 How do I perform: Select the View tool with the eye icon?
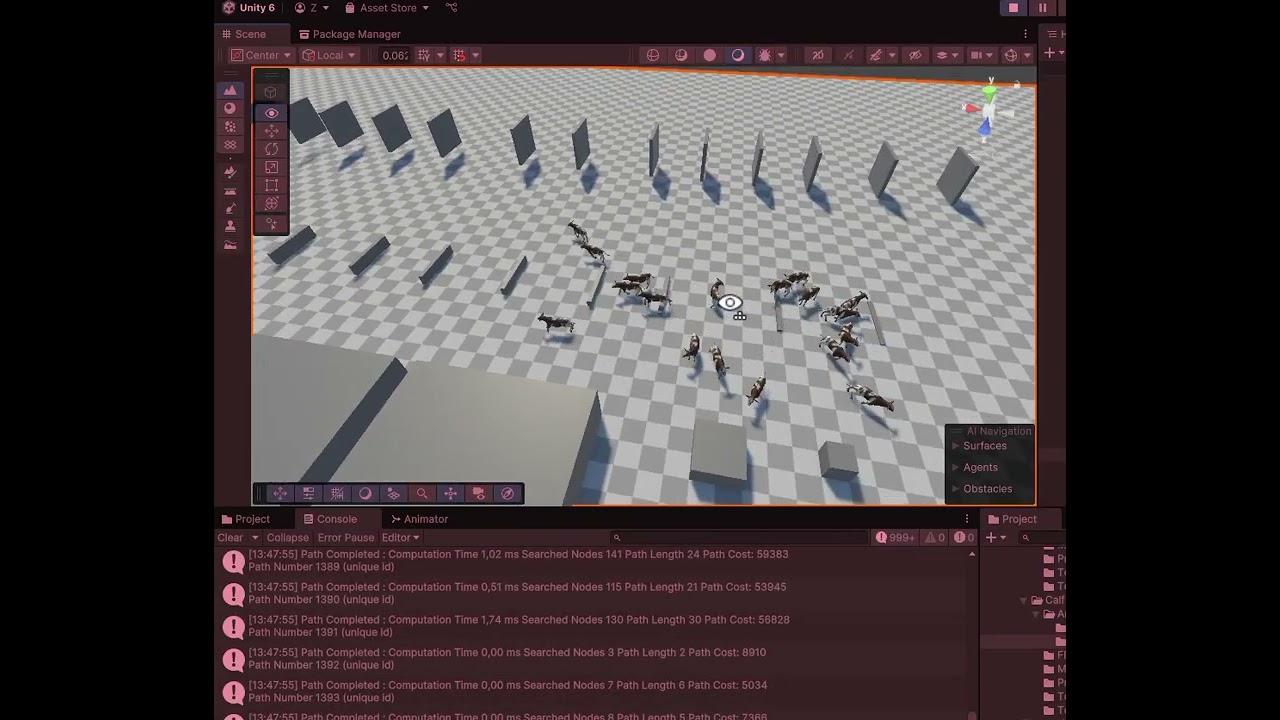pos(271,113)
